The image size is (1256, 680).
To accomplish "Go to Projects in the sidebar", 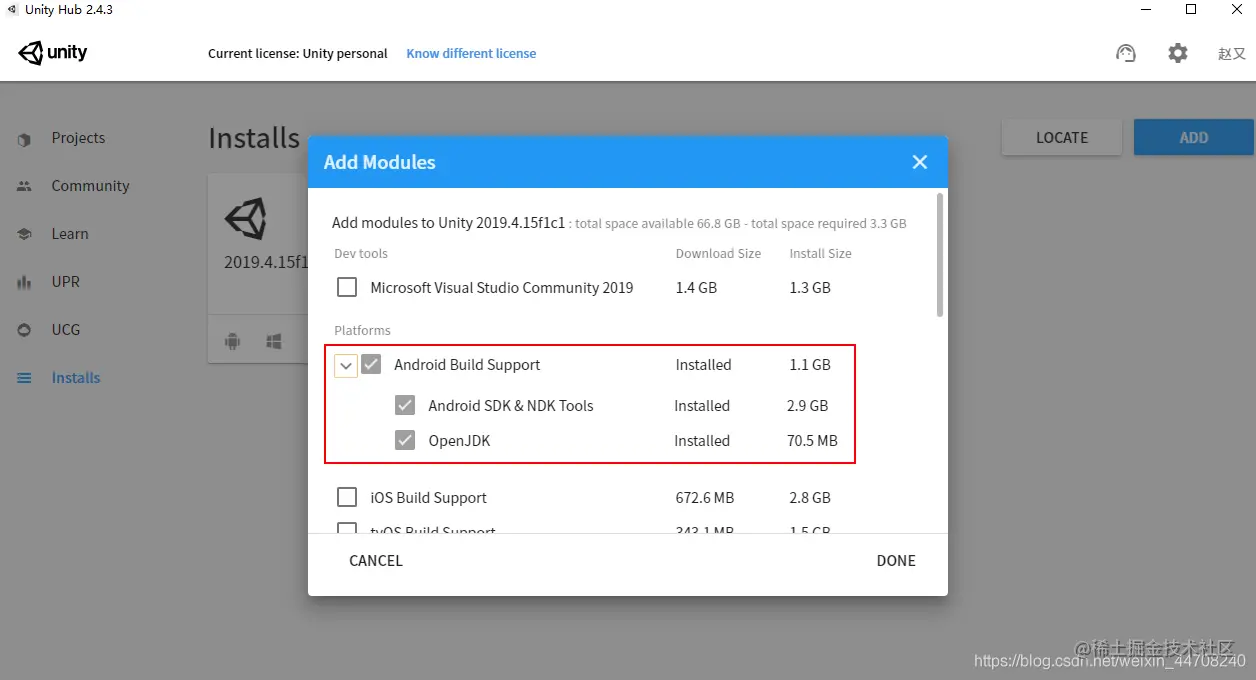I will click(x=78, y=138).
